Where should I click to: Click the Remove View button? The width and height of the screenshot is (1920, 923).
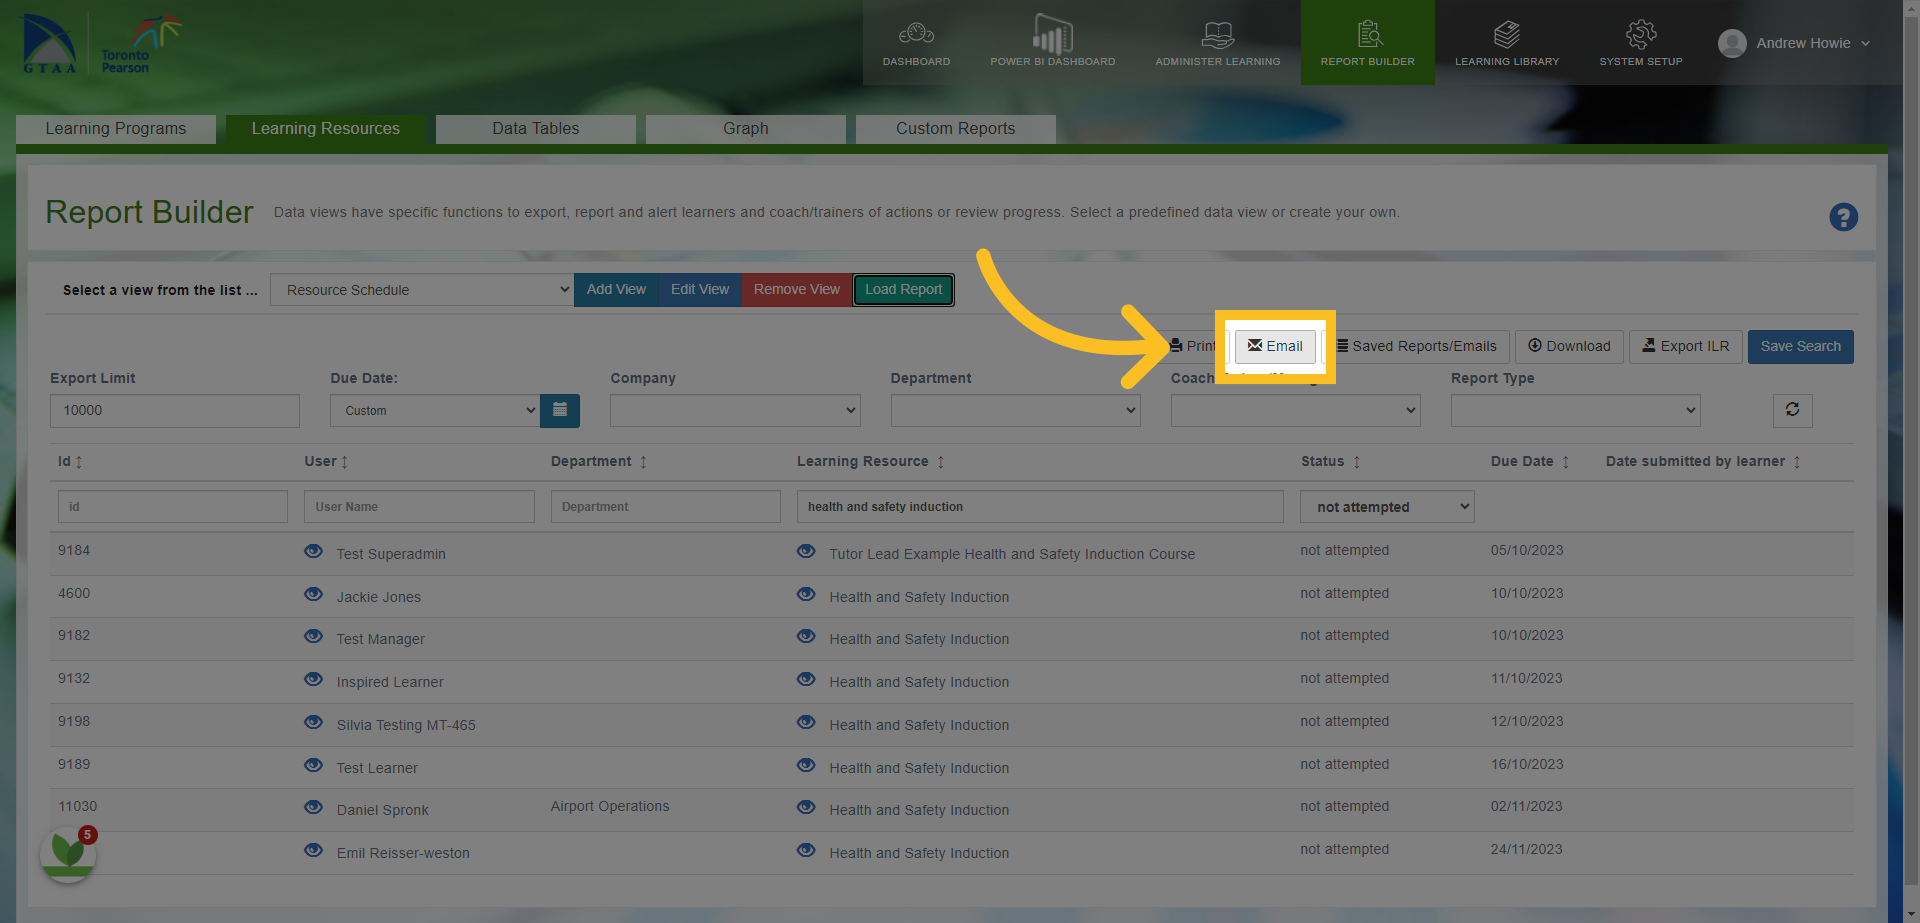[x=796, y=290]
